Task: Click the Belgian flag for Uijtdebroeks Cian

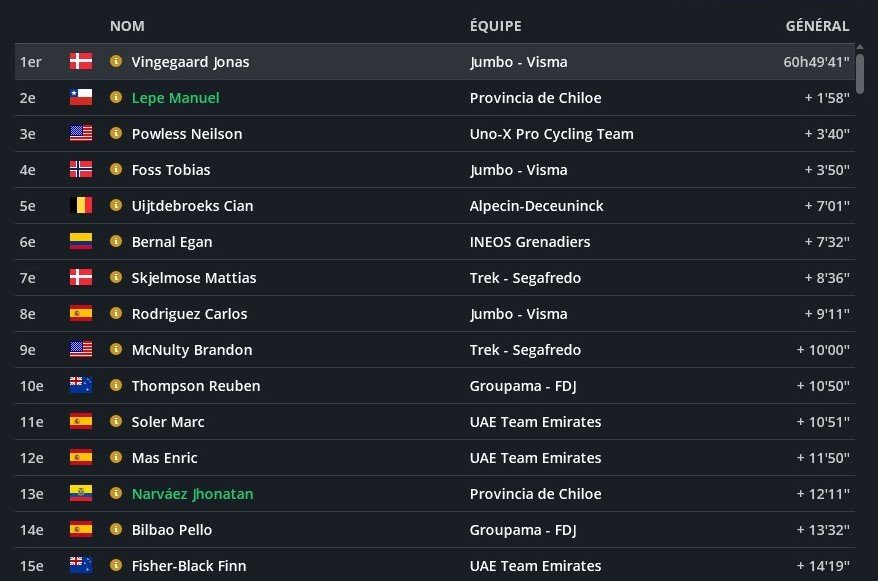Action: point(81,206)
